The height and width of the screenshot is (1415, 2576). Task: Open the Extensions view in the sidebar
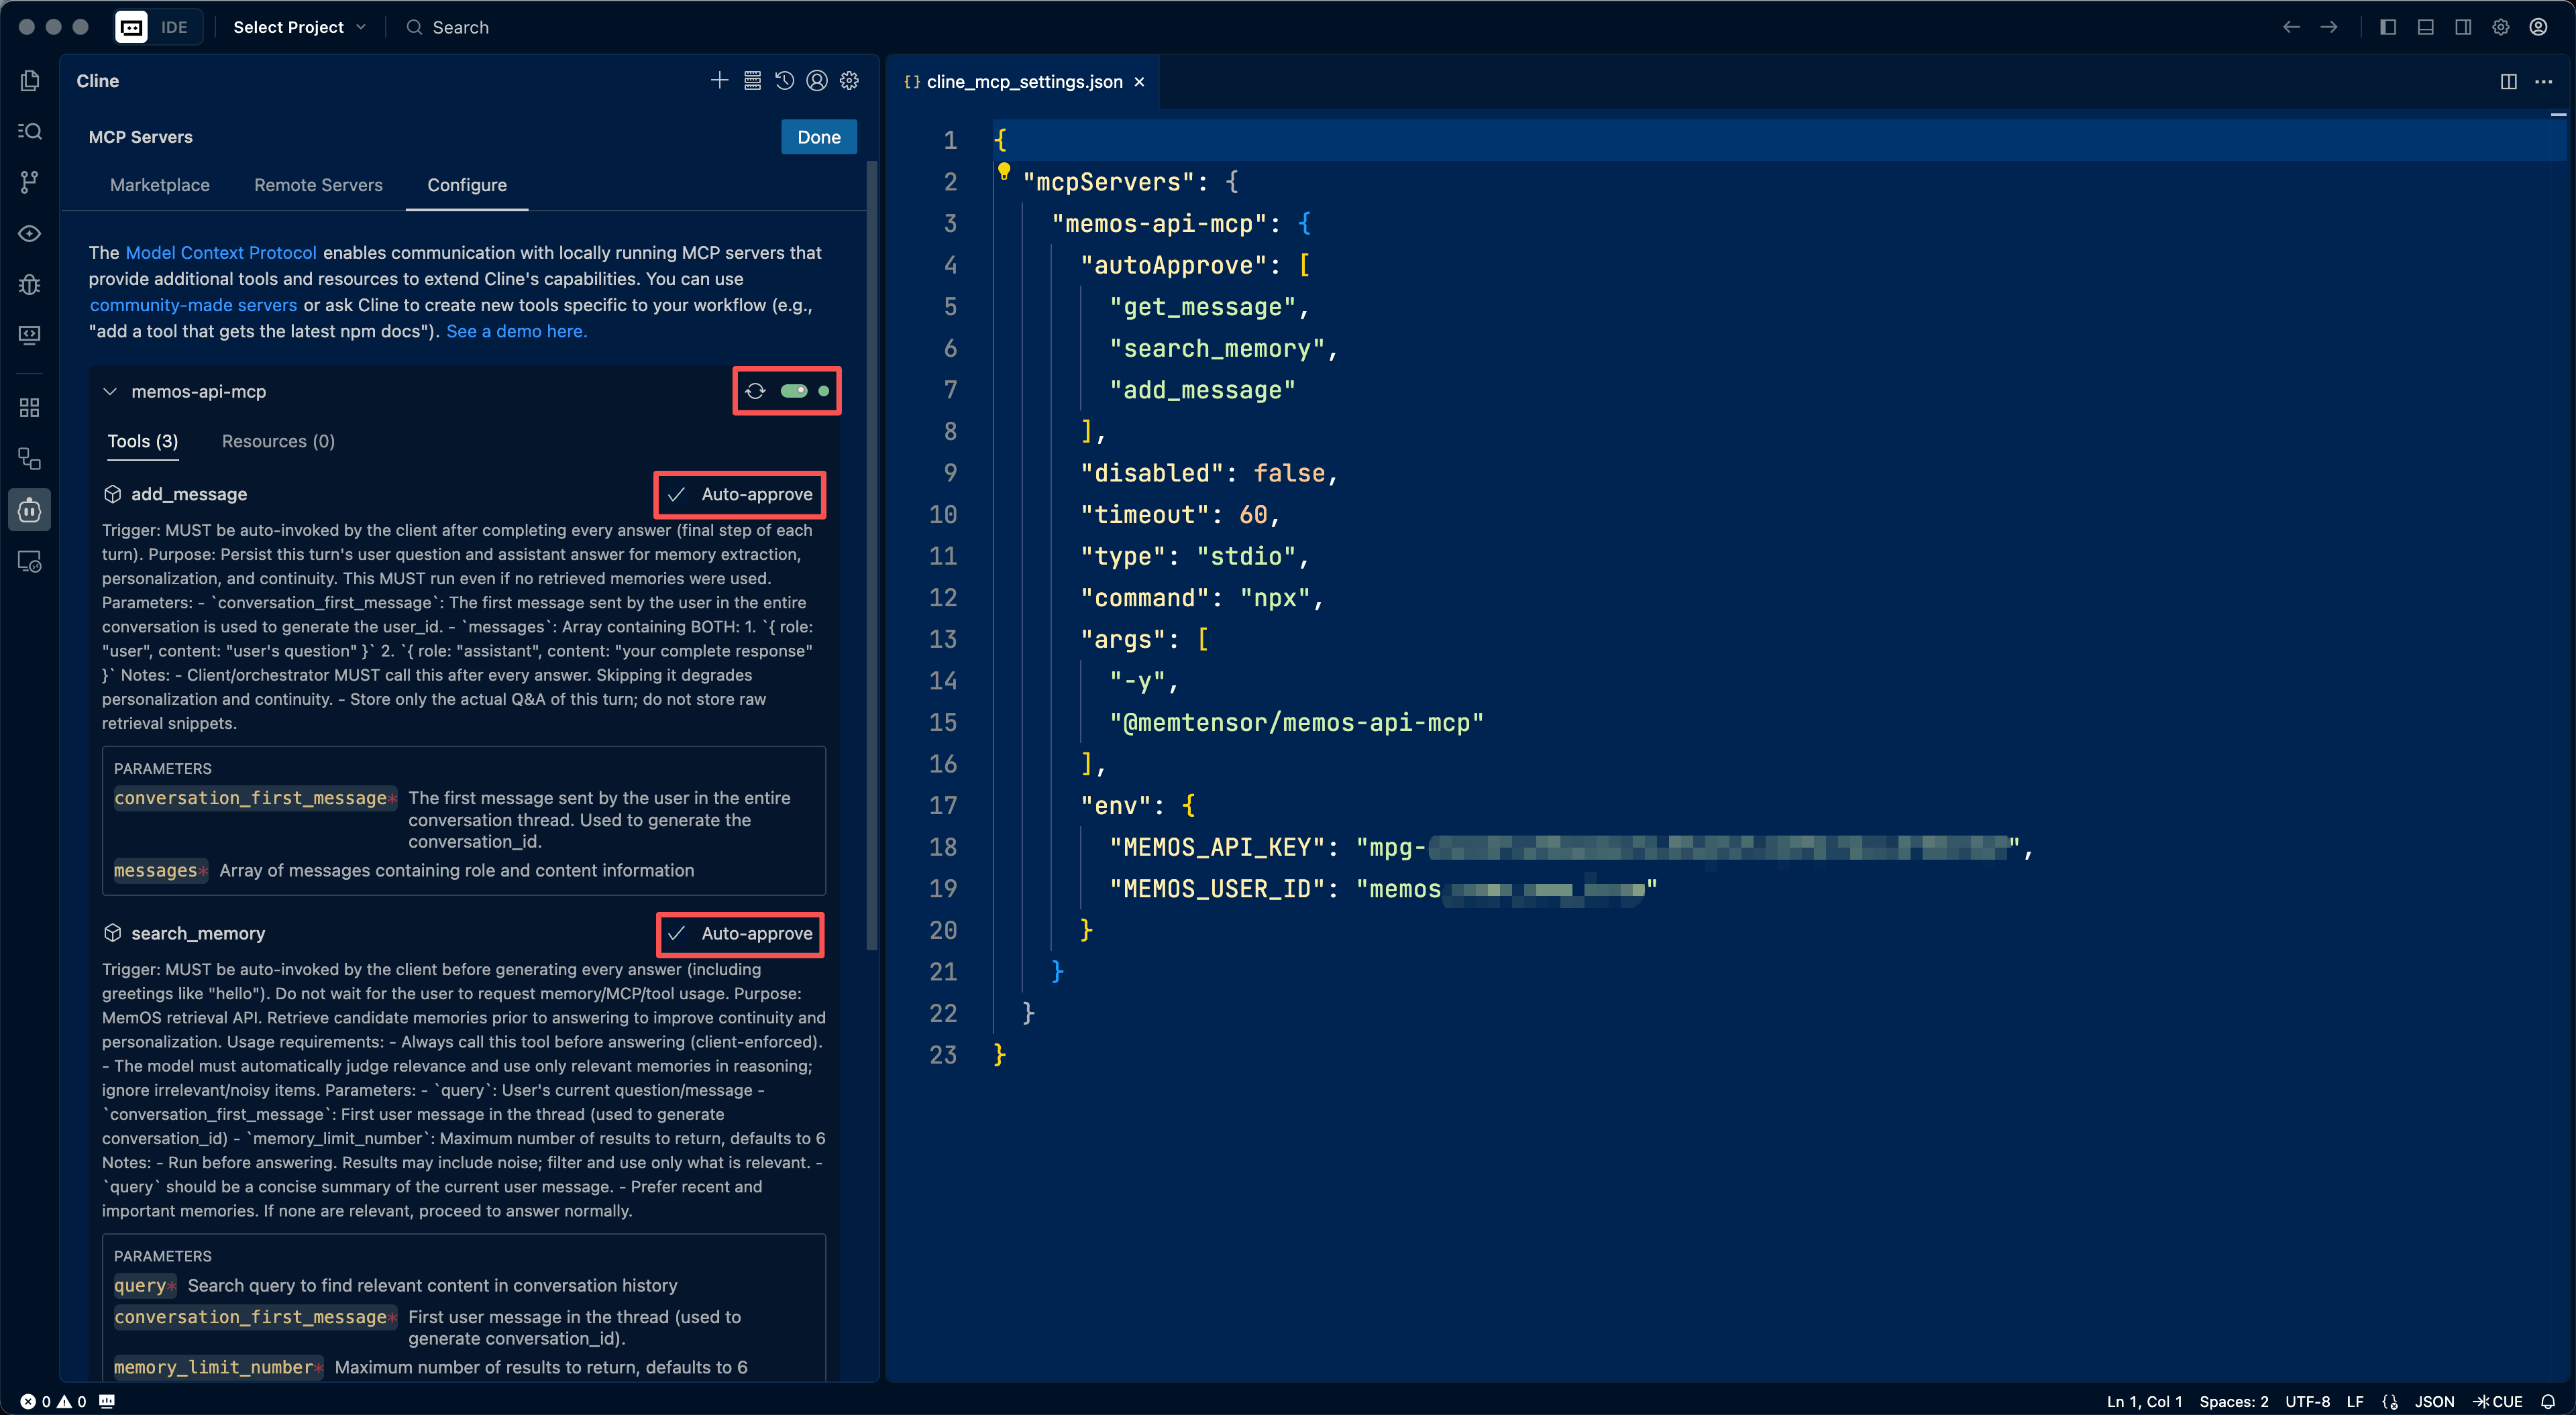coord(29,407)
